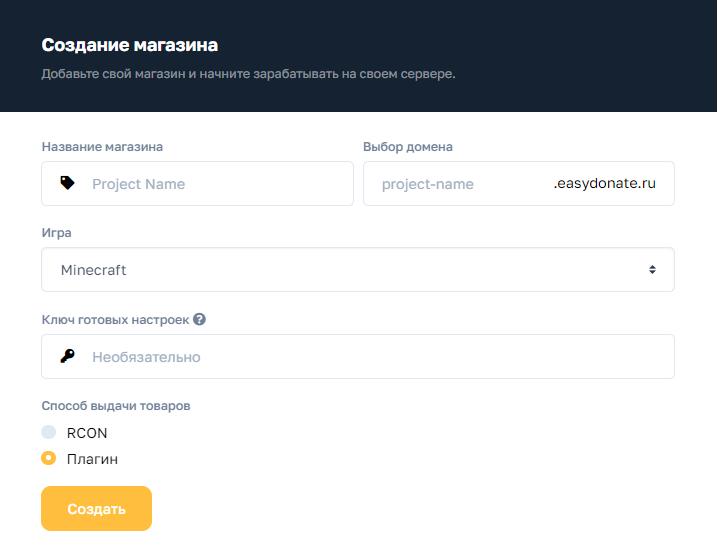Click the Плагин option label text

[92, 459]
